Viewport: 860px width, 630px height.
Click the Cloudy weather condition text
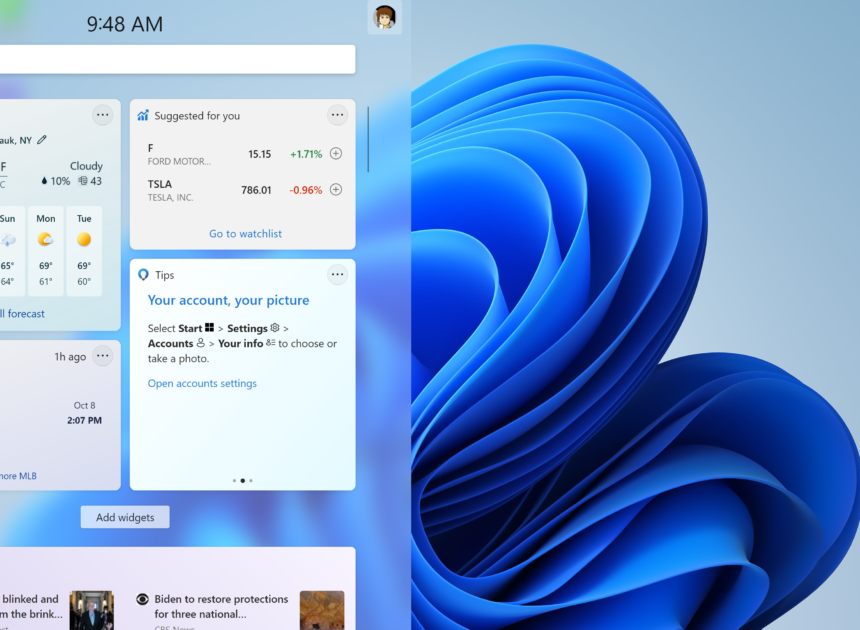click(x=86, y=166)
